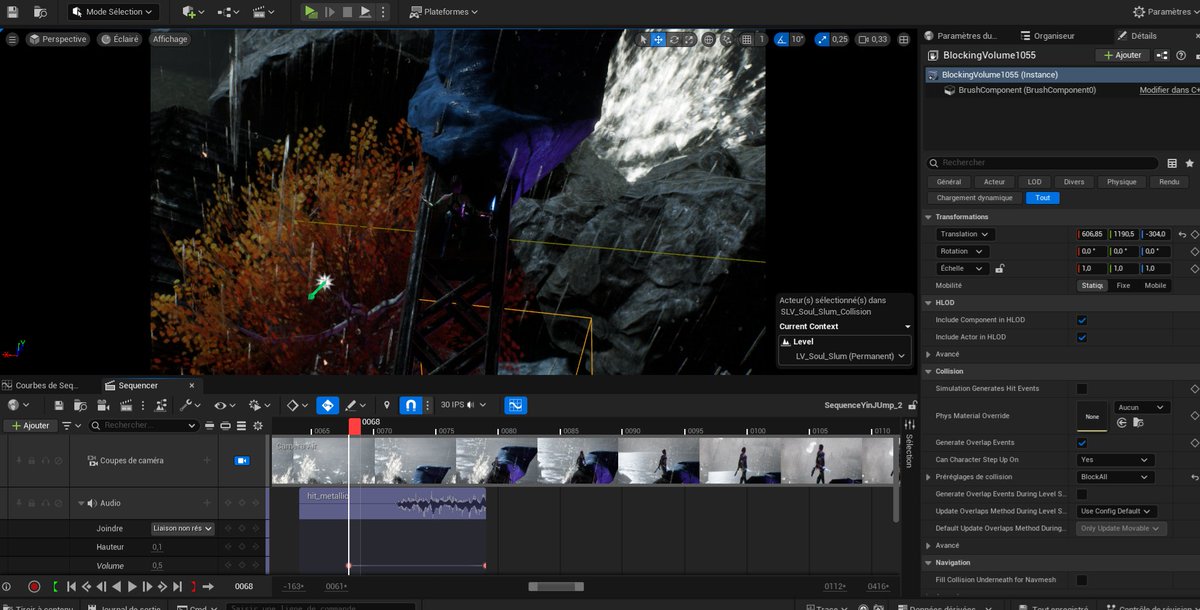The image size is (1200, 610).
Task: Toggle grid snapping in the viewport toolbar
Action: 747,39
